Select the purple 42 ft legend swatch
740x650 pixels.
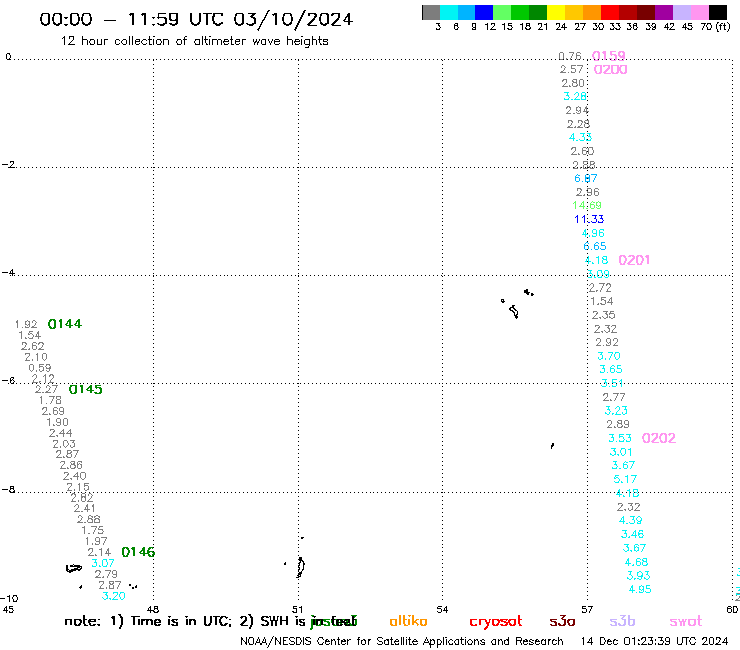664,12
